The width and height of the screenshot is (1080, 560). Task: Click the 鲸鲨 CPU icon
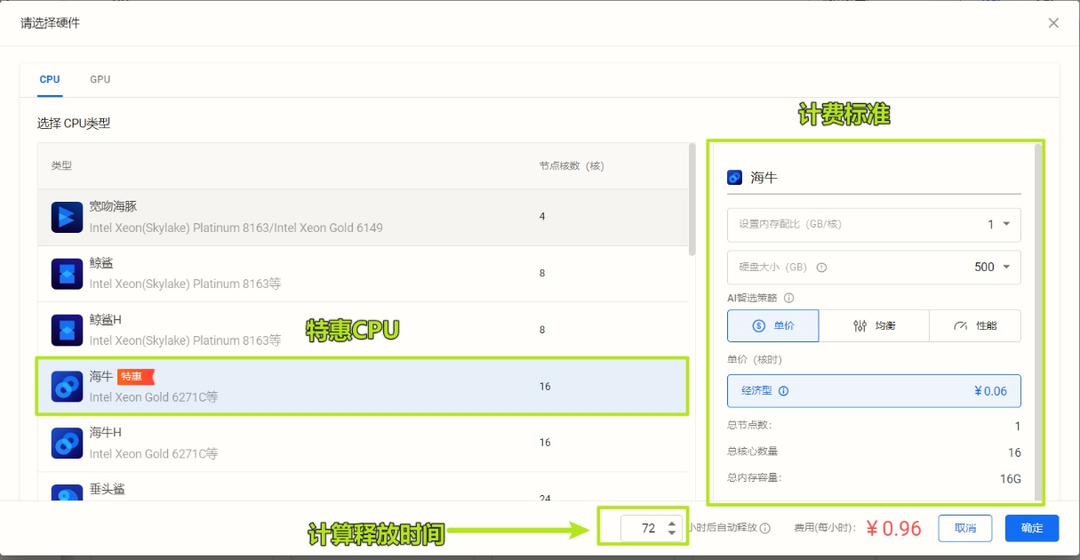coord(67,273)
